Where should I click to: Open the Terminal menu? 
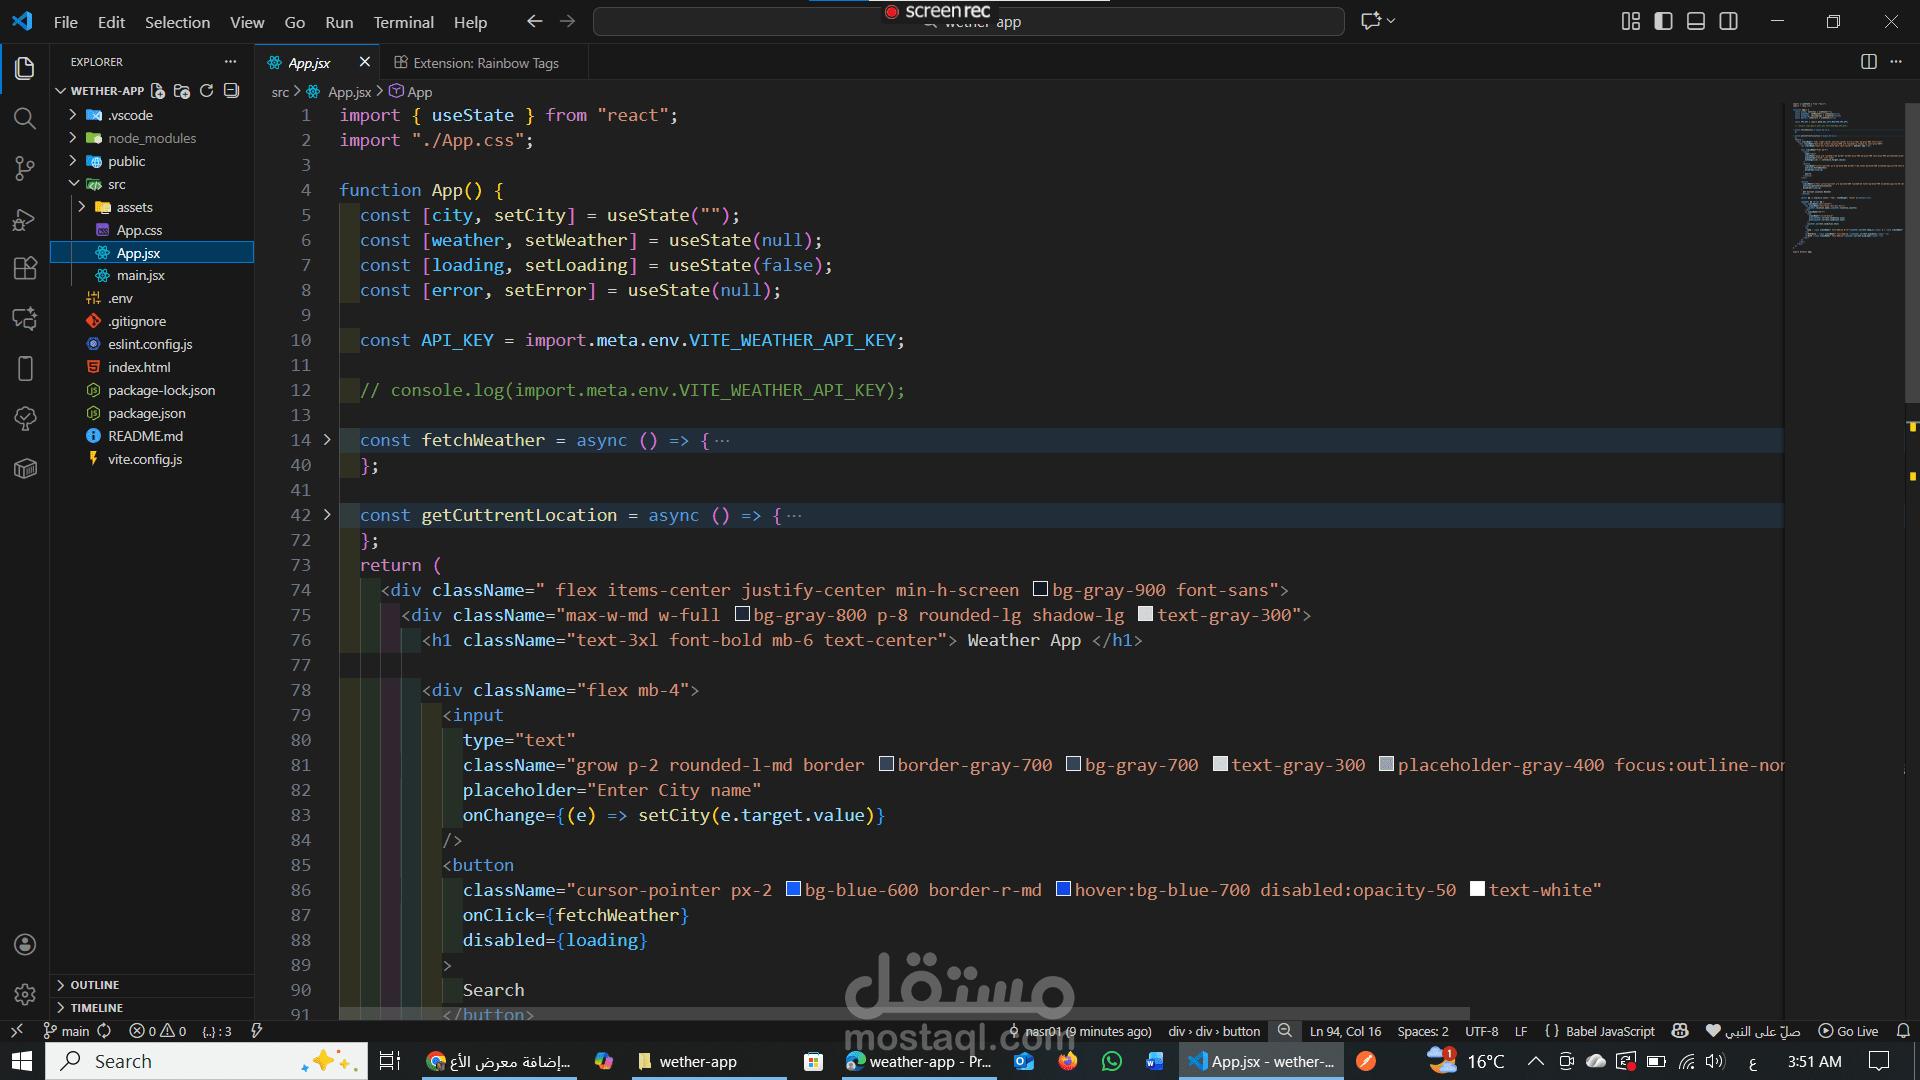click(x=403, y=22)
